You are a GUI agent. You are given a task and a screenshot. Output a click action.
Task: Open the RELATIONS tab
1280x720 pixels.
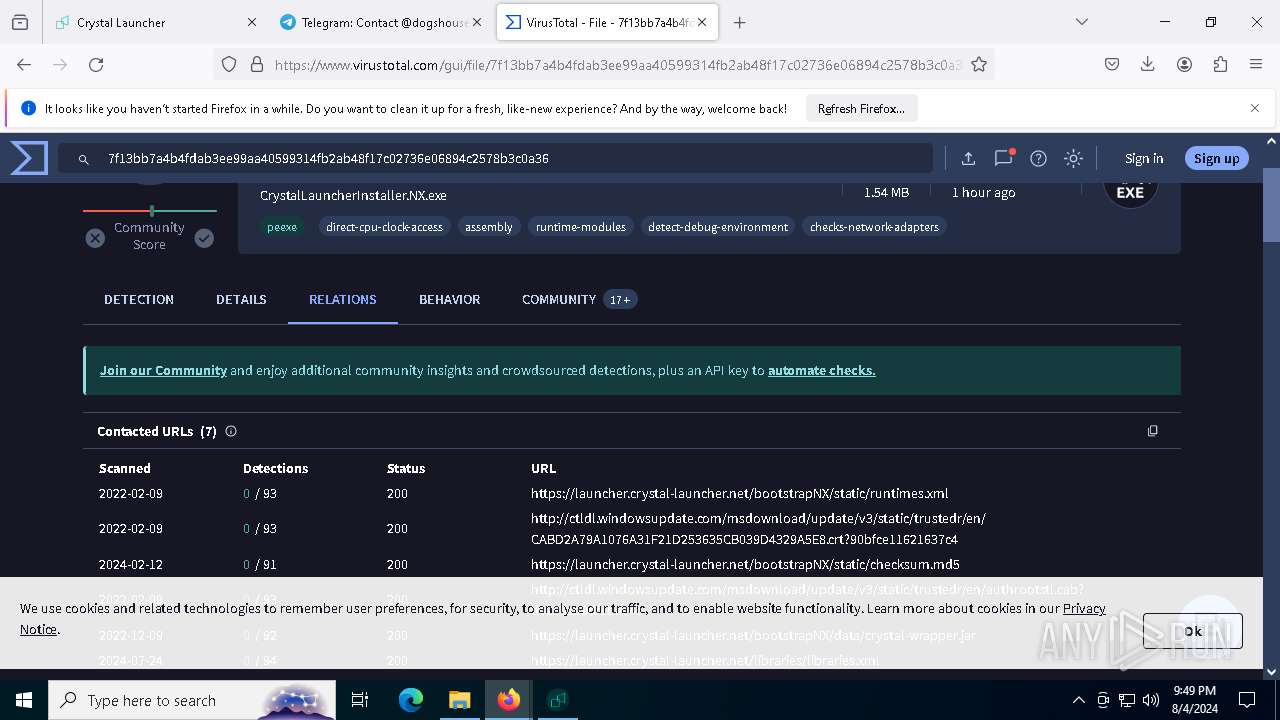(x=343, y=299)
